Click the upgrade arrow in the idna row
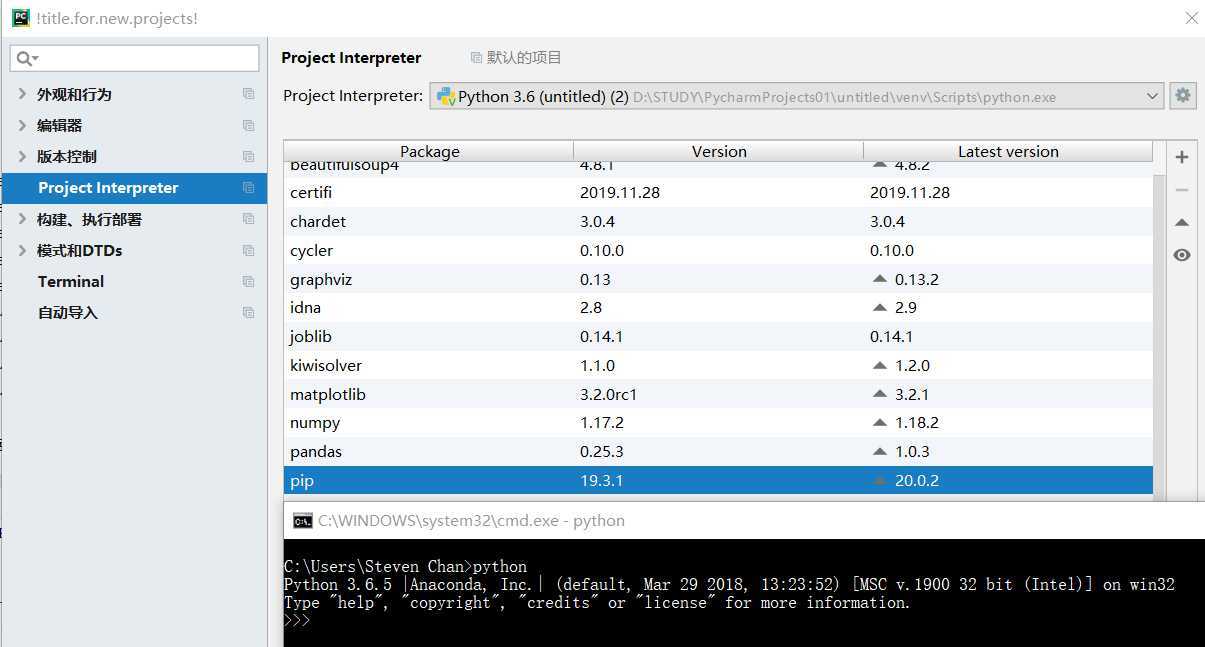The image size is (1205, 647). 880,307
